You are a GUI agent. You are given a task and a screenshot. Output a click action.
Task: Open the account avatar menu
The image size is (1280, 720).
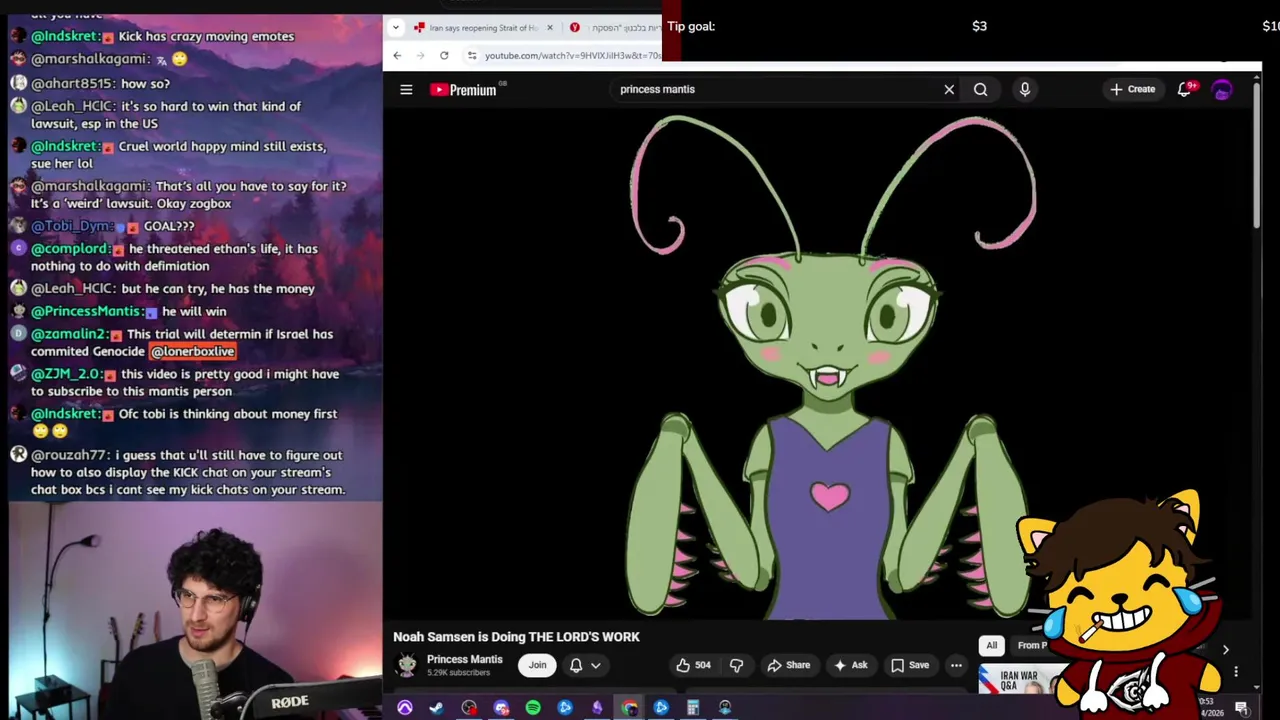point(1222,89)
